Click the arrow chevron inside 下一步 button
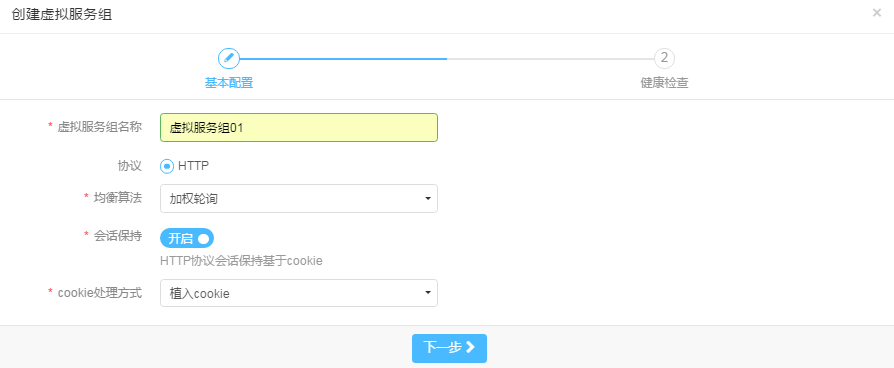The image size is (894, 368). pos(470,347)
